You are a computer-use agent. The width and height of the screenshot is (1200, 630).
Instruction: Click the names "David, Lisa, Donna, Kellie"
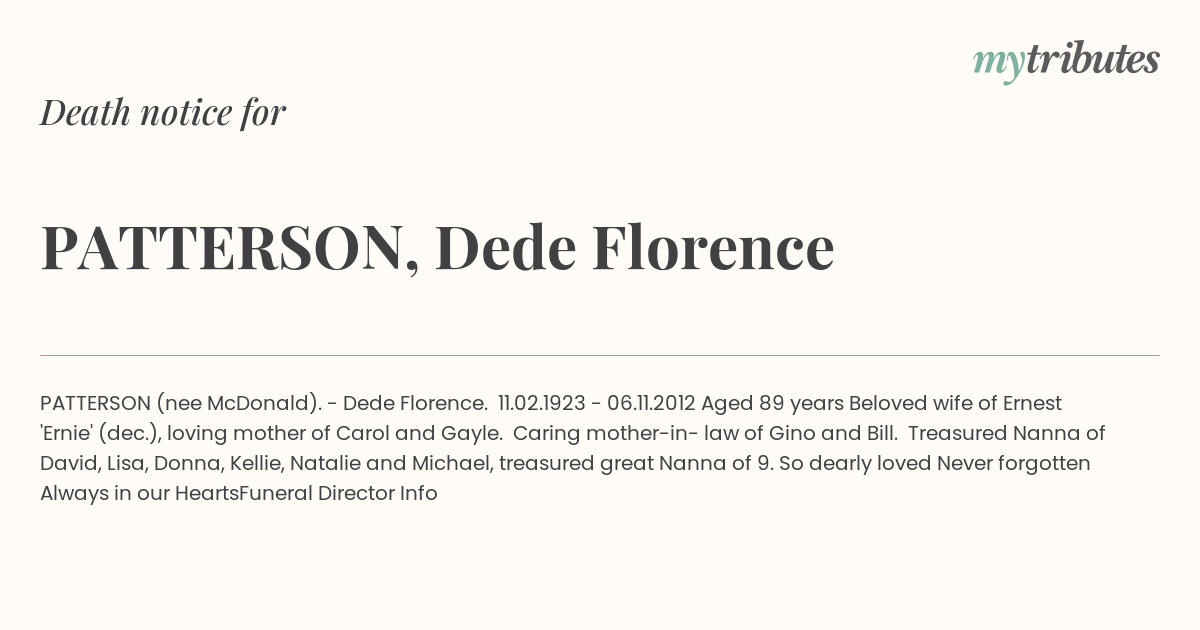pyautogui.click(x=159, y=463)
